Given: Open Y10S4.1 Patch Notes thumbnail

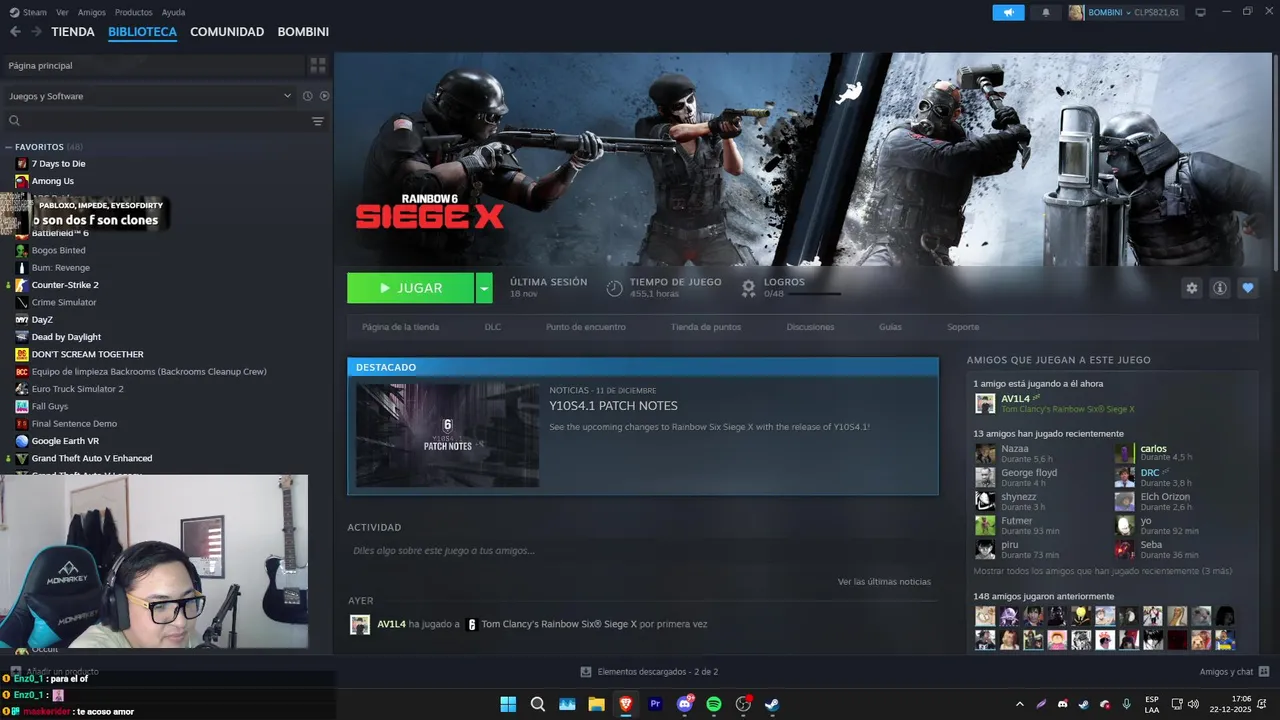Looking at the screenshot, I should pos(447,435).
